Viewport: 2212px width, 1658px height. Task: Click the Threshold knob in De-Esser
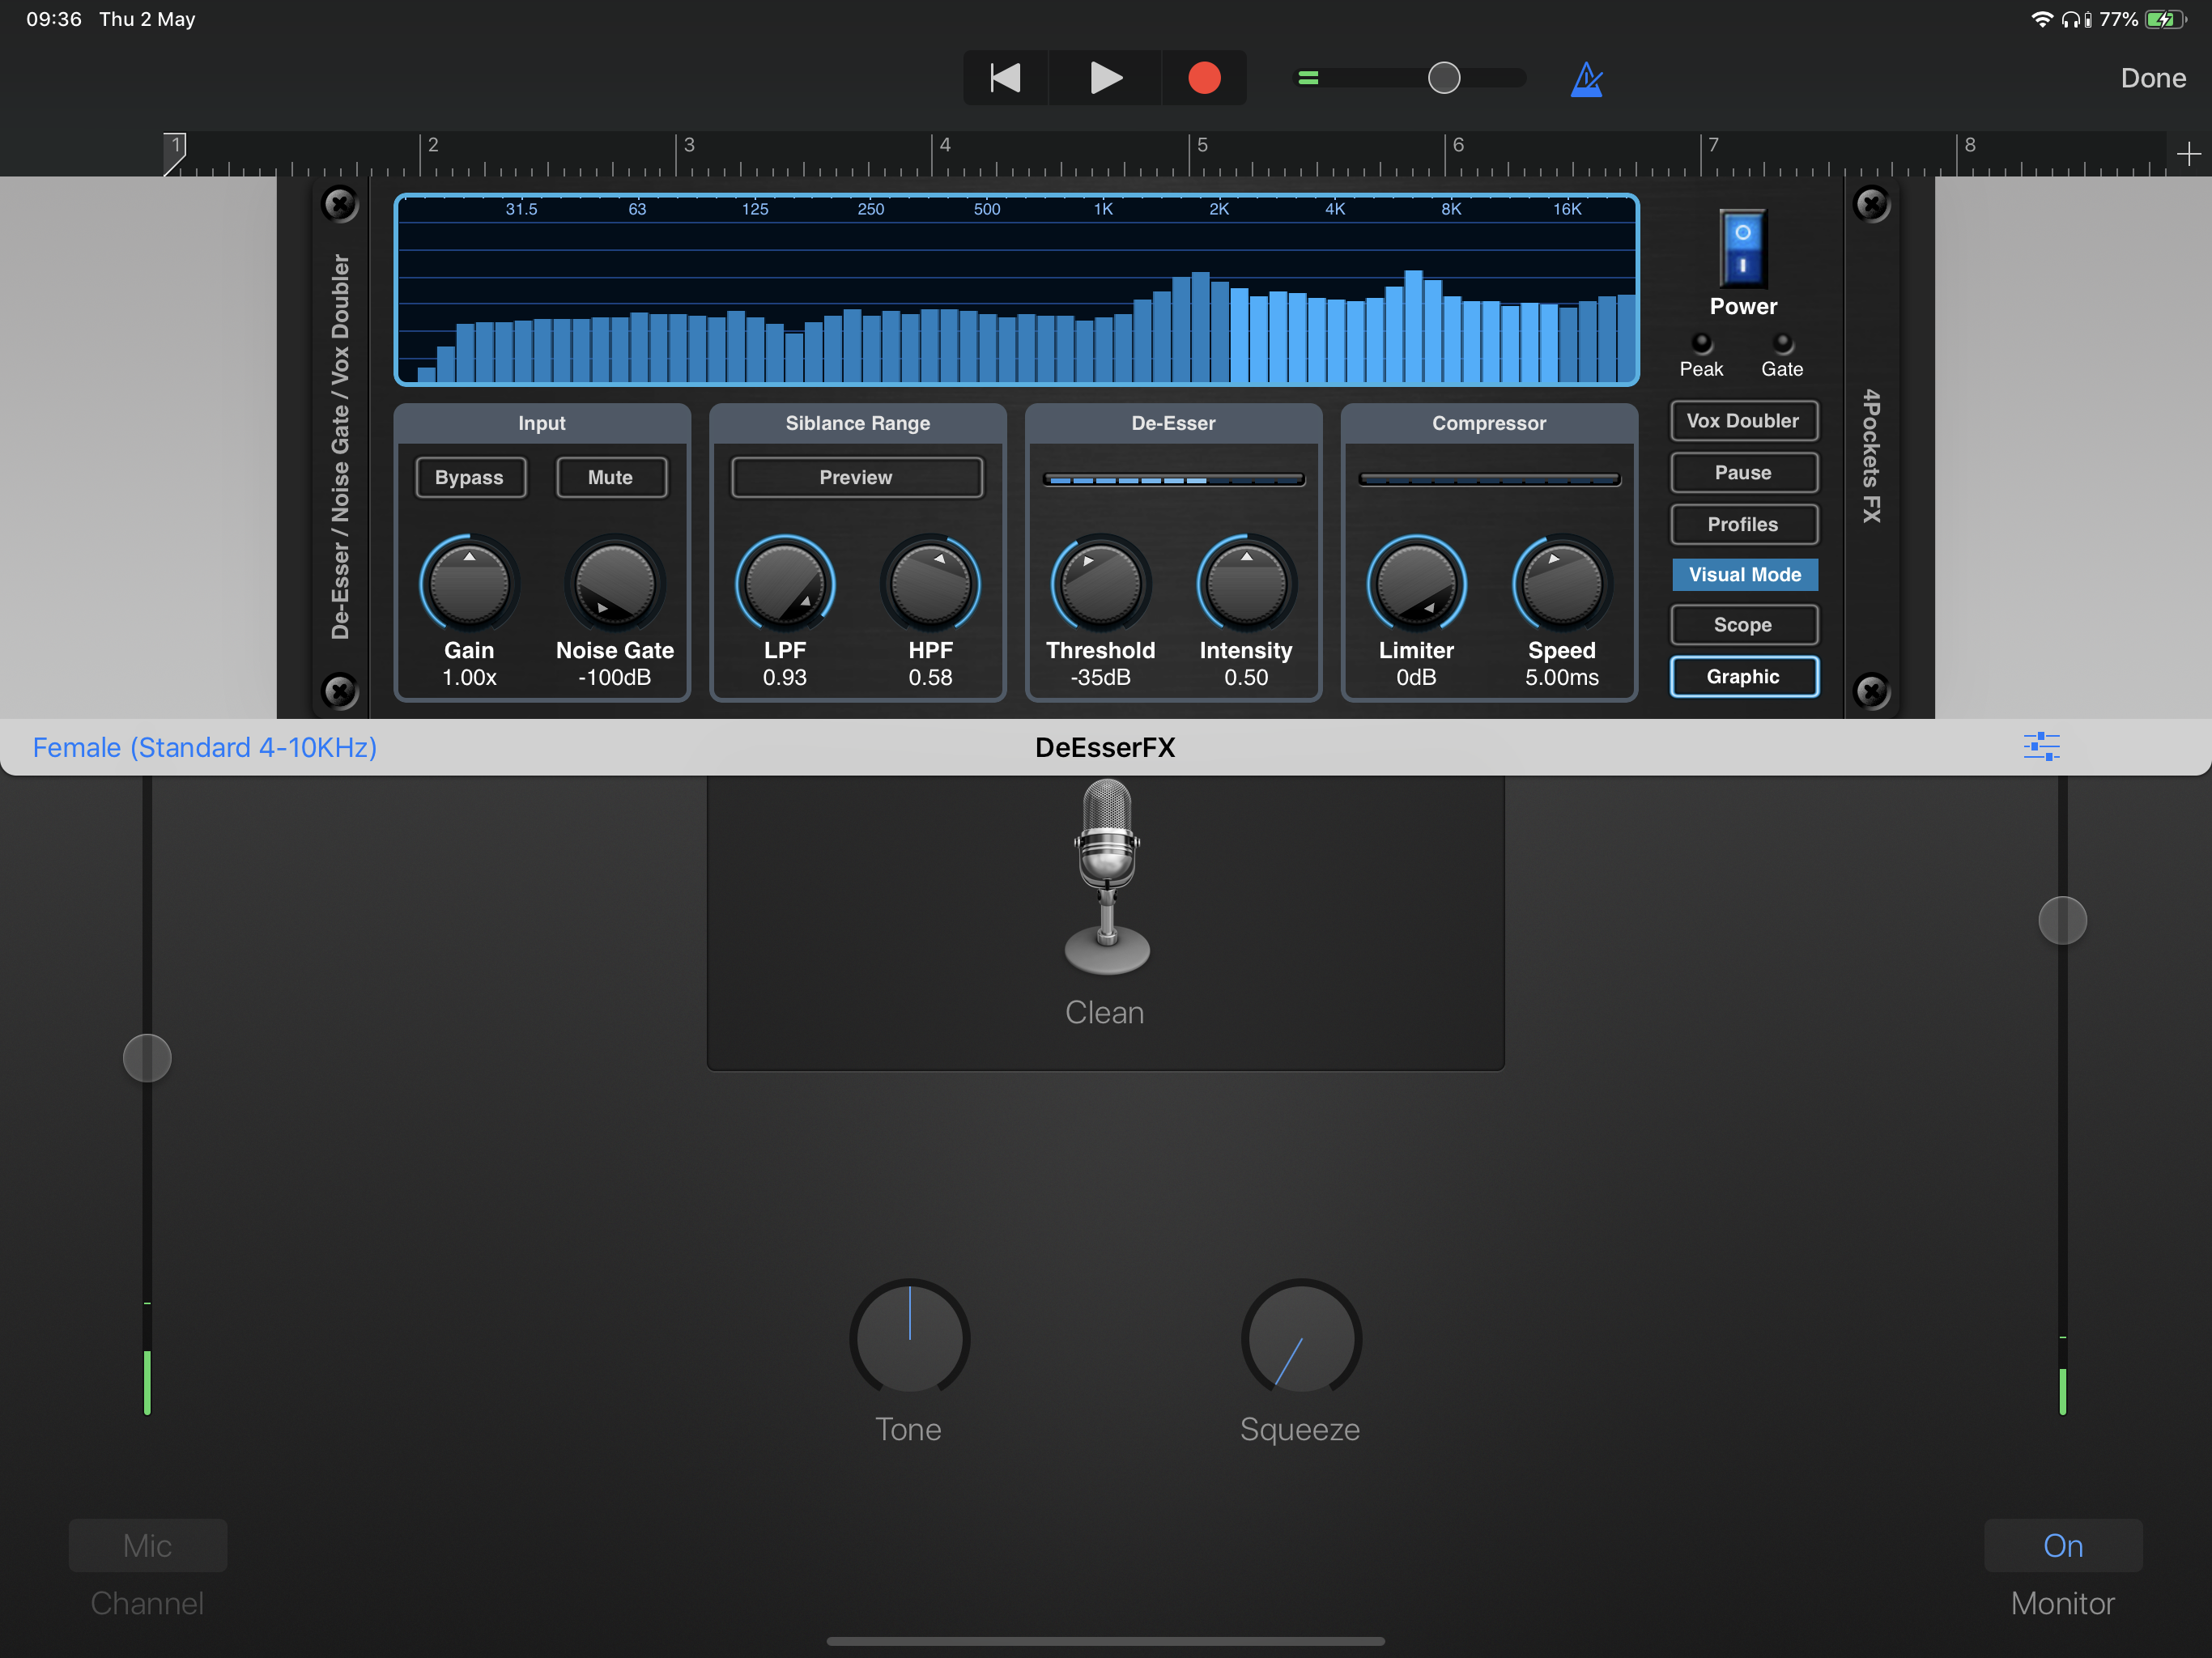(1100, 585)
